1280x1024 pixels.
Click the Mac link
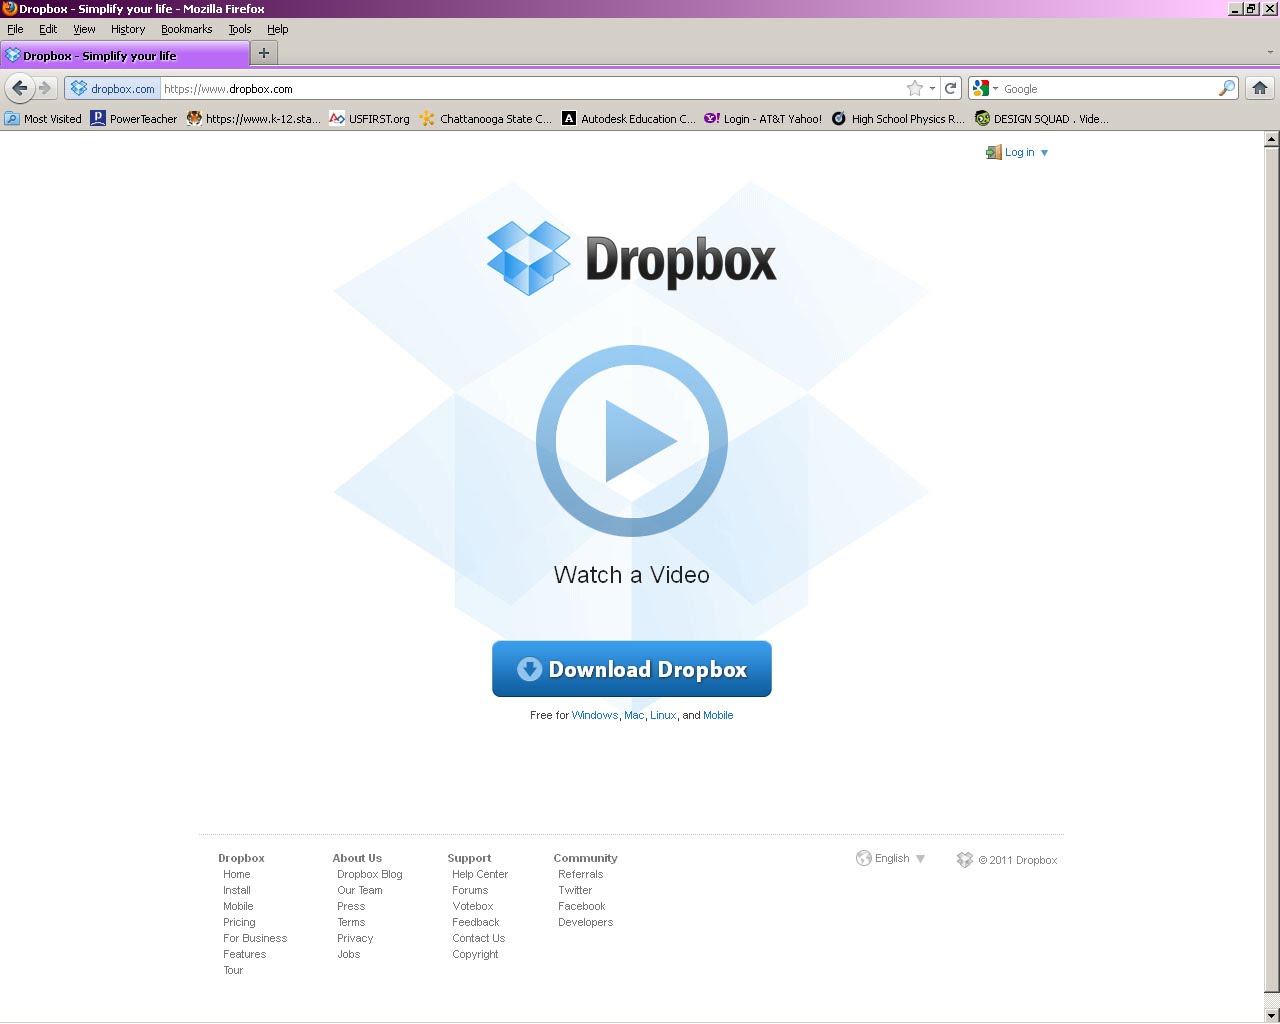coord(634,715)
